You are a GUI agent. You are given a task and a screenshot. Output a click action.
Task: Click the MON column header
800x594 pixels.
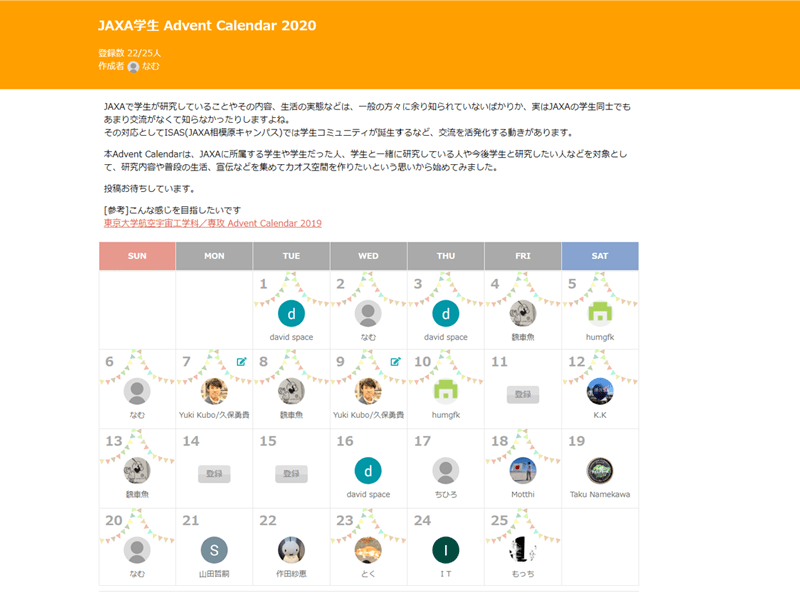coord(214,256)
